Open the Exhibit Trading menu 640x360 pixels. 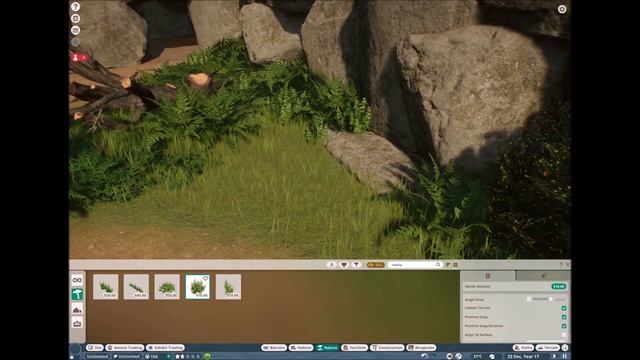click(165, 348)
